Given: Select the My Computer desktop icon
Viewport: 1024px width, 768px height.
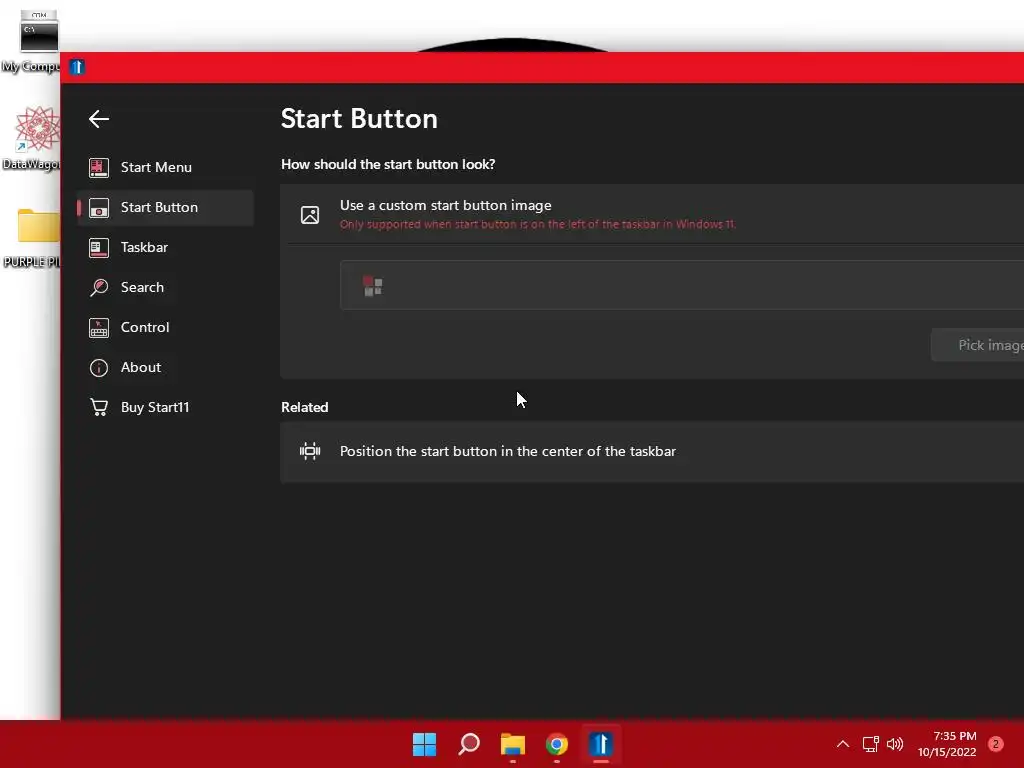Looking at the screenshot, I should click(31, 41).
